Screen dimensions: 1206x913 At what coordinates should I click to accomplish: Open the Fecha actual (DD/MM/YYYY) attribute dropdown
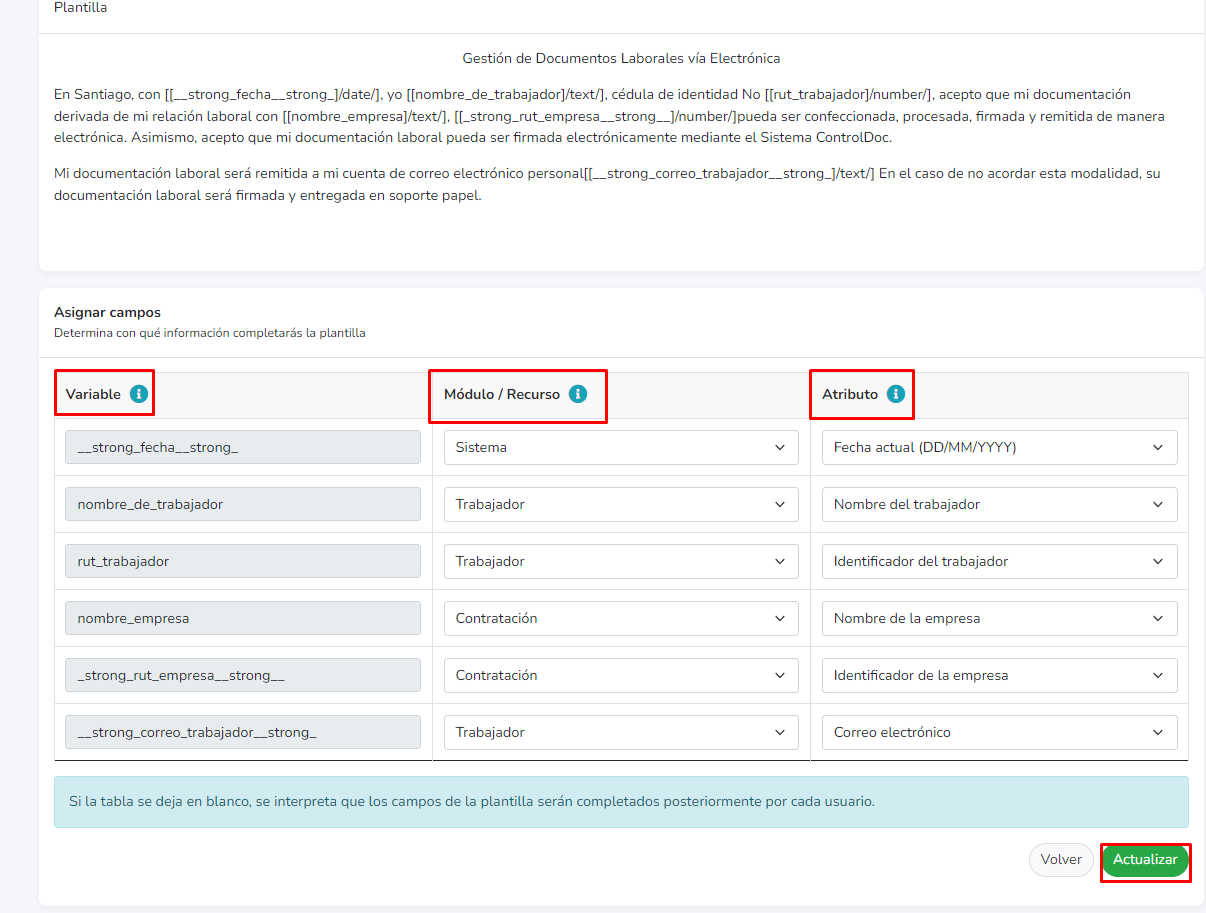(x=999, y=447)
